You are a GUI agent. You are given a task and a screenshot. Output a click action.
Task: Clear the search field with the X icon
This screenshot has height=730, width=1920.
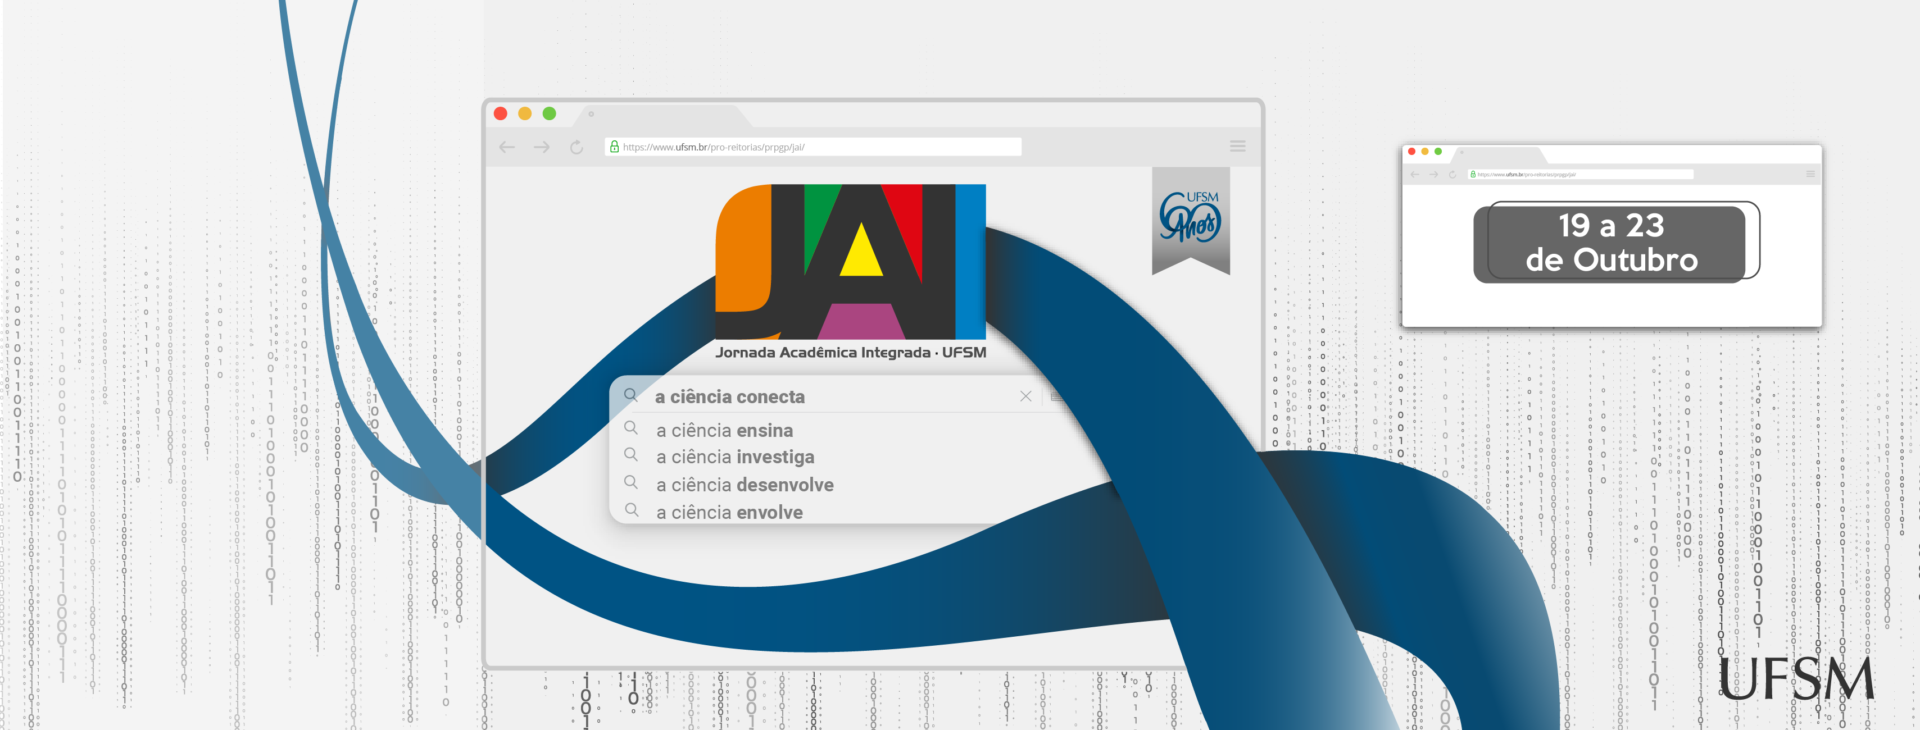[x=1025, y=396]
